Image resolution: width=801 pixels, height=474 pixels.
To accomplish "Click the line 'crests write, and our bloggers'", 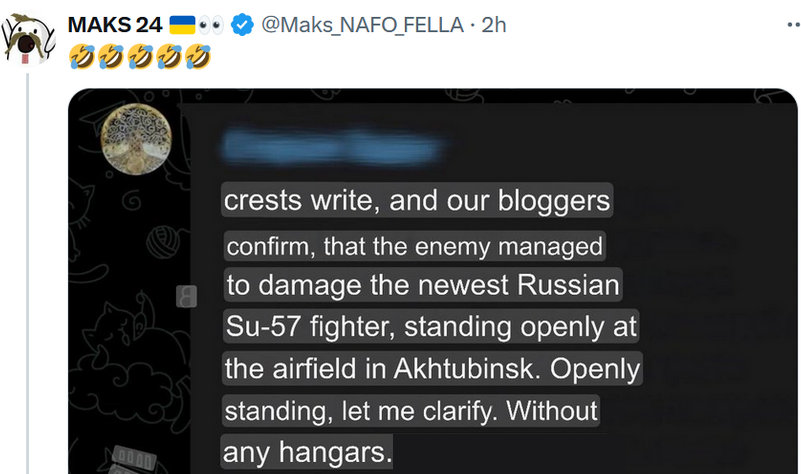I will pos(416,201).
